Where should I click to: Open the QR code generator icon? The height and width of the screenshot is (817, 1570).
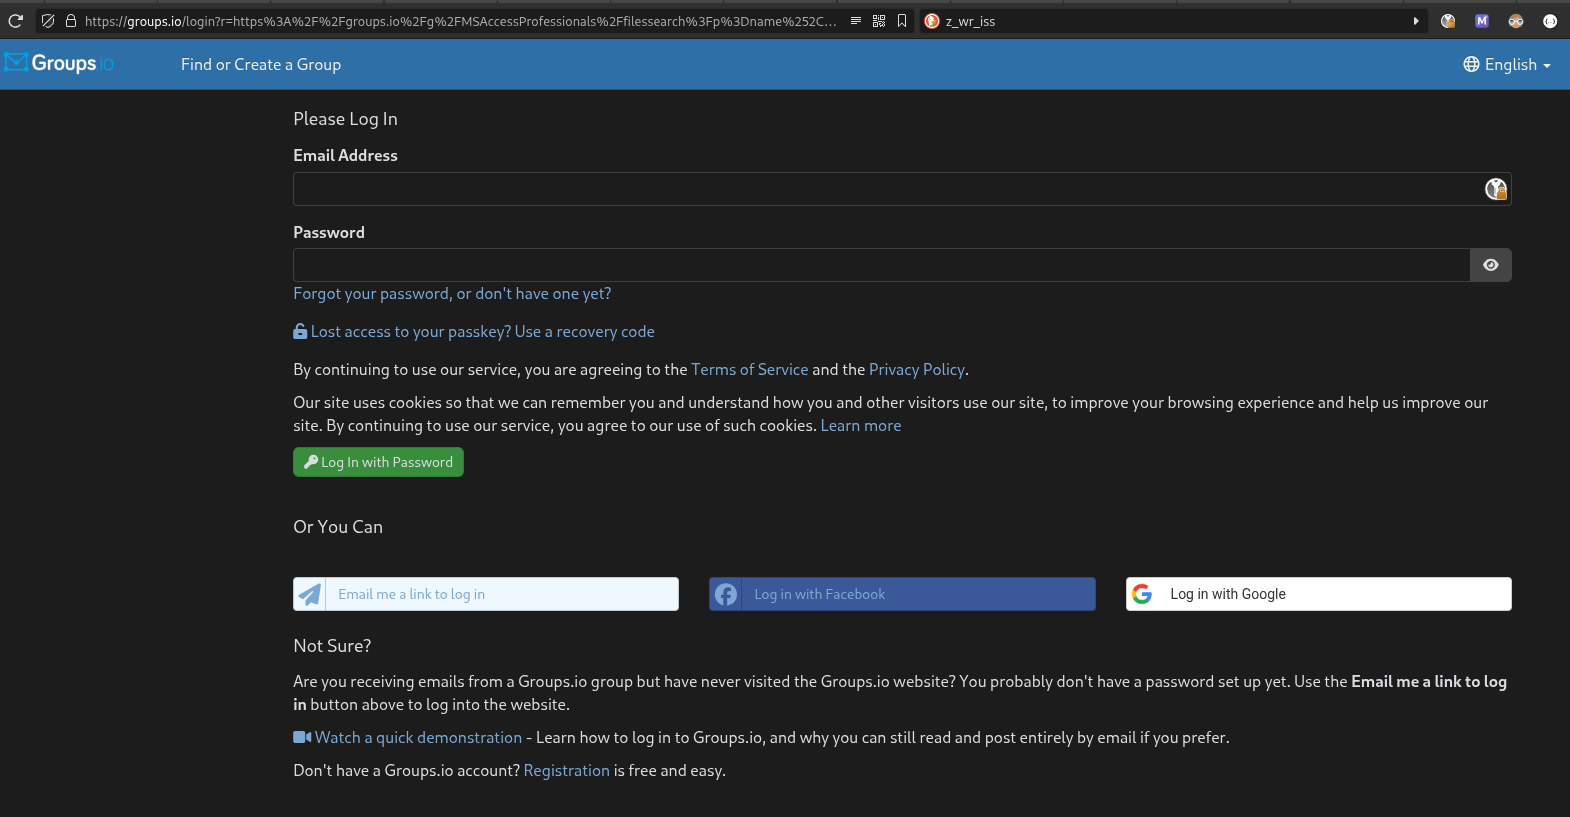(879, 21)
